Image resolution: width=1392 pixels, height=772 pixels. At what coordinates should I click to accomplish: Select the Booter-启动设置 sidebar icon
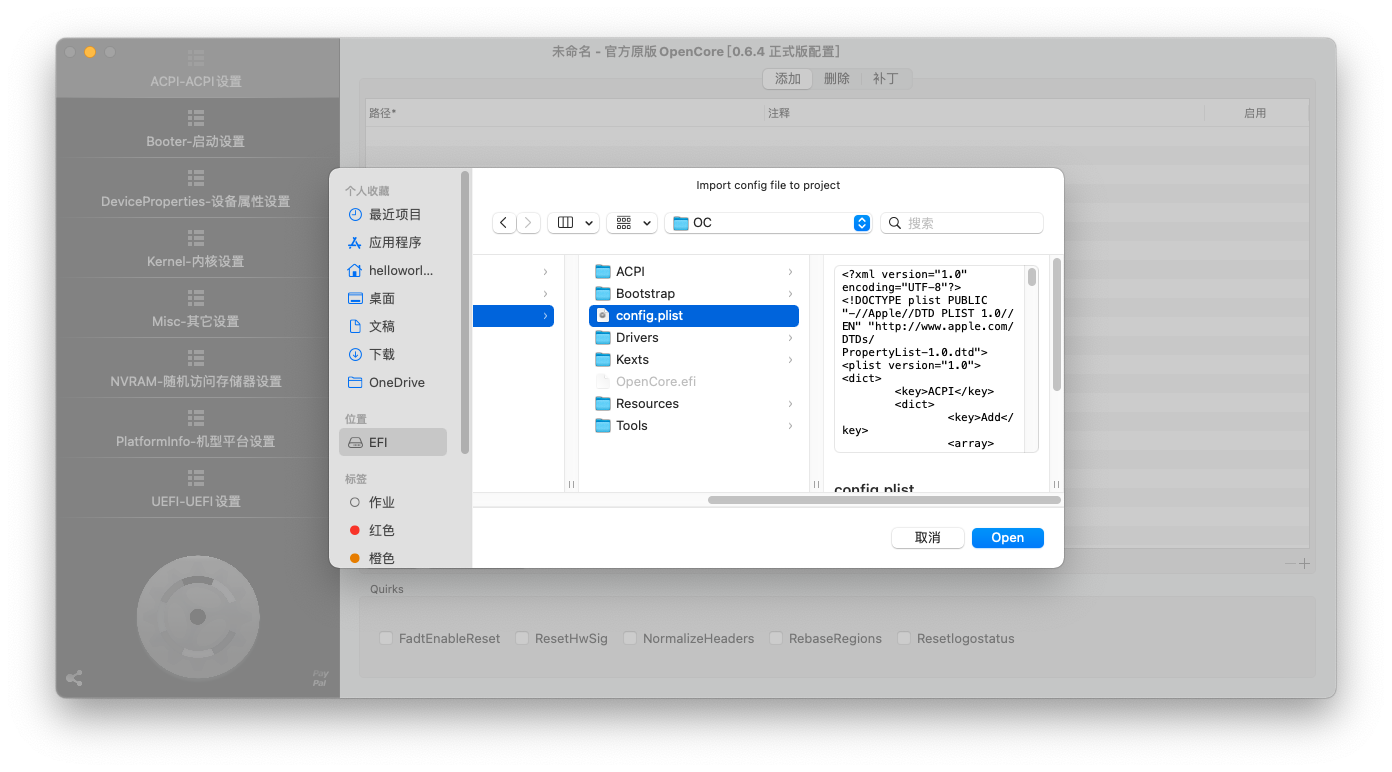tap(196, 118)
